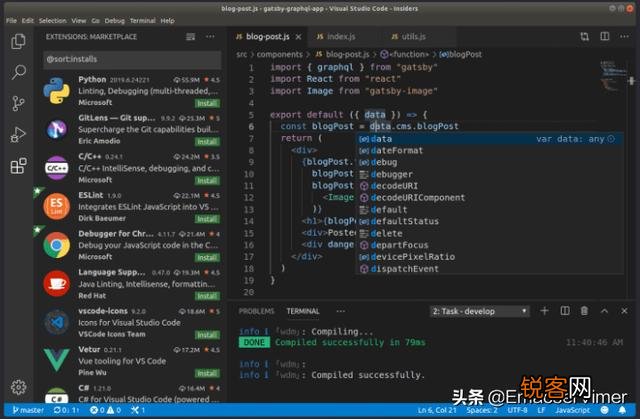Clear extensions search results icon
640x419 pixels.
[191, 37]
